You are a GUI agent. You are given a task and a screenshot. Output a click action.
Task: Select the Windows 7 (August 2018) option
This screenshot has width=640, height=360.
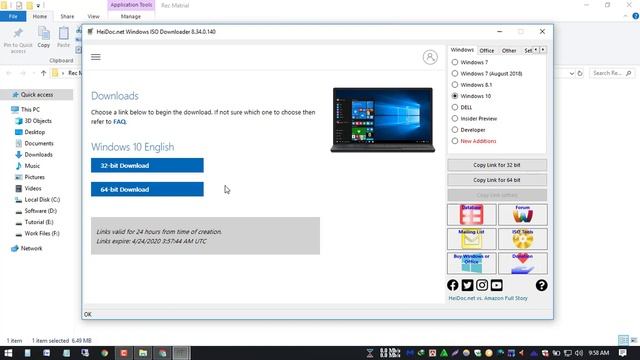[455, 73]
